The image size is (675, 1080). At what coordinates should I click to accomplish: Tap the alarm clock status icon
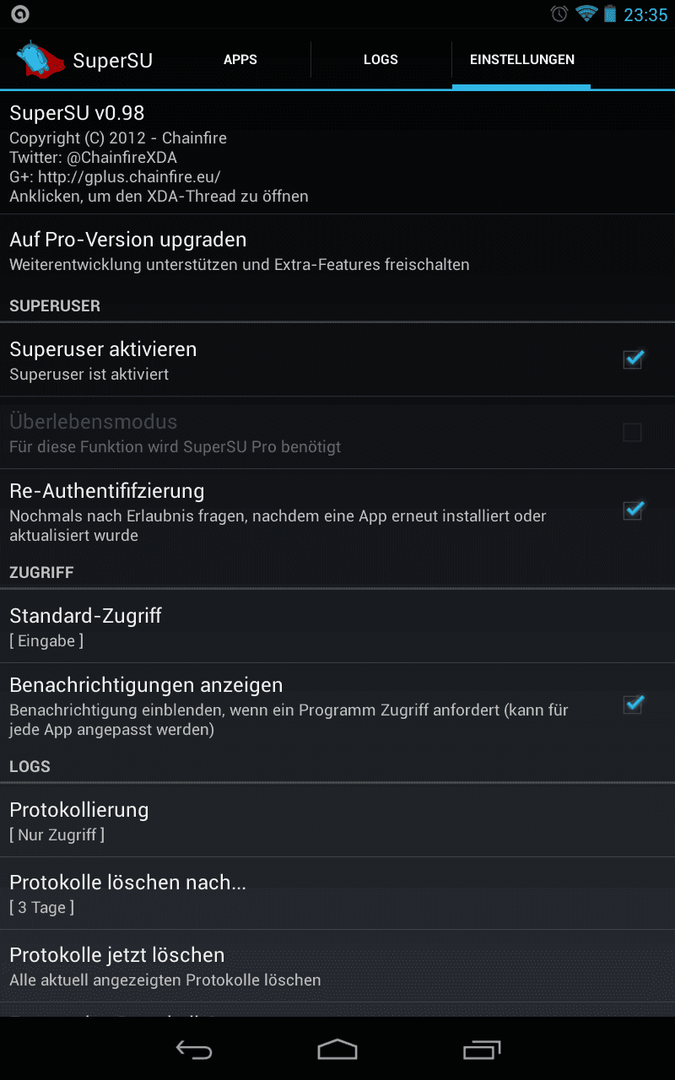tap(559, 14)
